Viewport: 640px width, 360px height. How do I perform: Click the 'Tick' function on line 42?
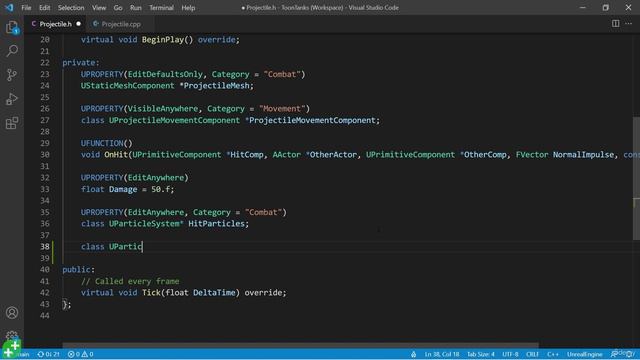tap(151, 293)
